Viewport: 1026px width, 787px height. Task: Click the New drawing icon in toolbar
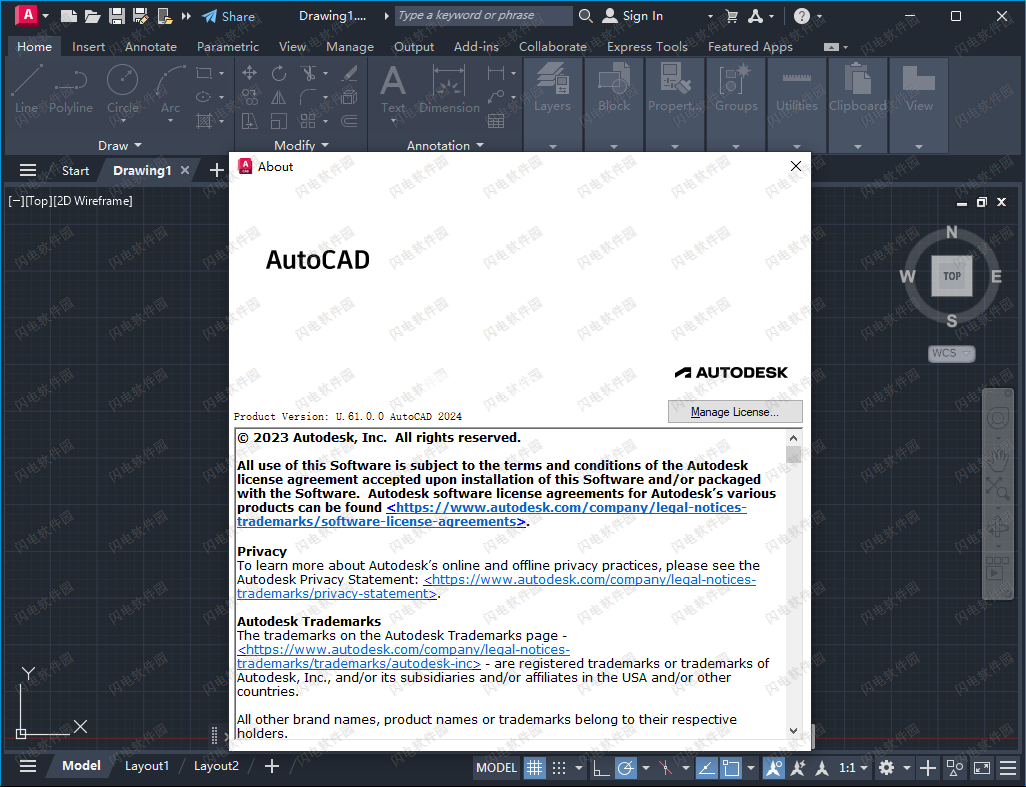coord(69,16)
